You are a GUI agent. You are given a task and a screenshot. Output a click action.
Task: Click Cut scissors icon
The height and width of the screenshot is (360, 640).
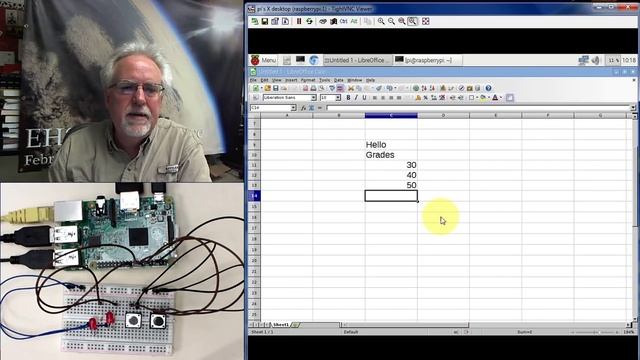(x=351, y=88)
